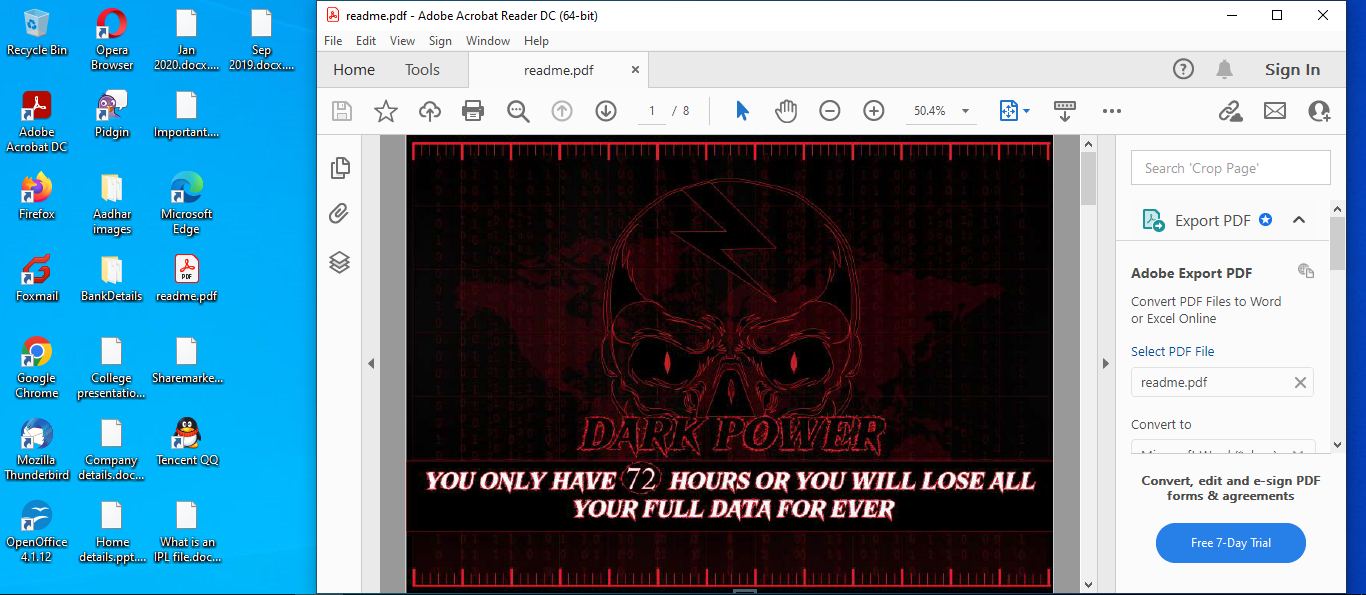Open the zoom level dropdown
Viewport: 1366px width, 595px height.
tap(963, 111)
